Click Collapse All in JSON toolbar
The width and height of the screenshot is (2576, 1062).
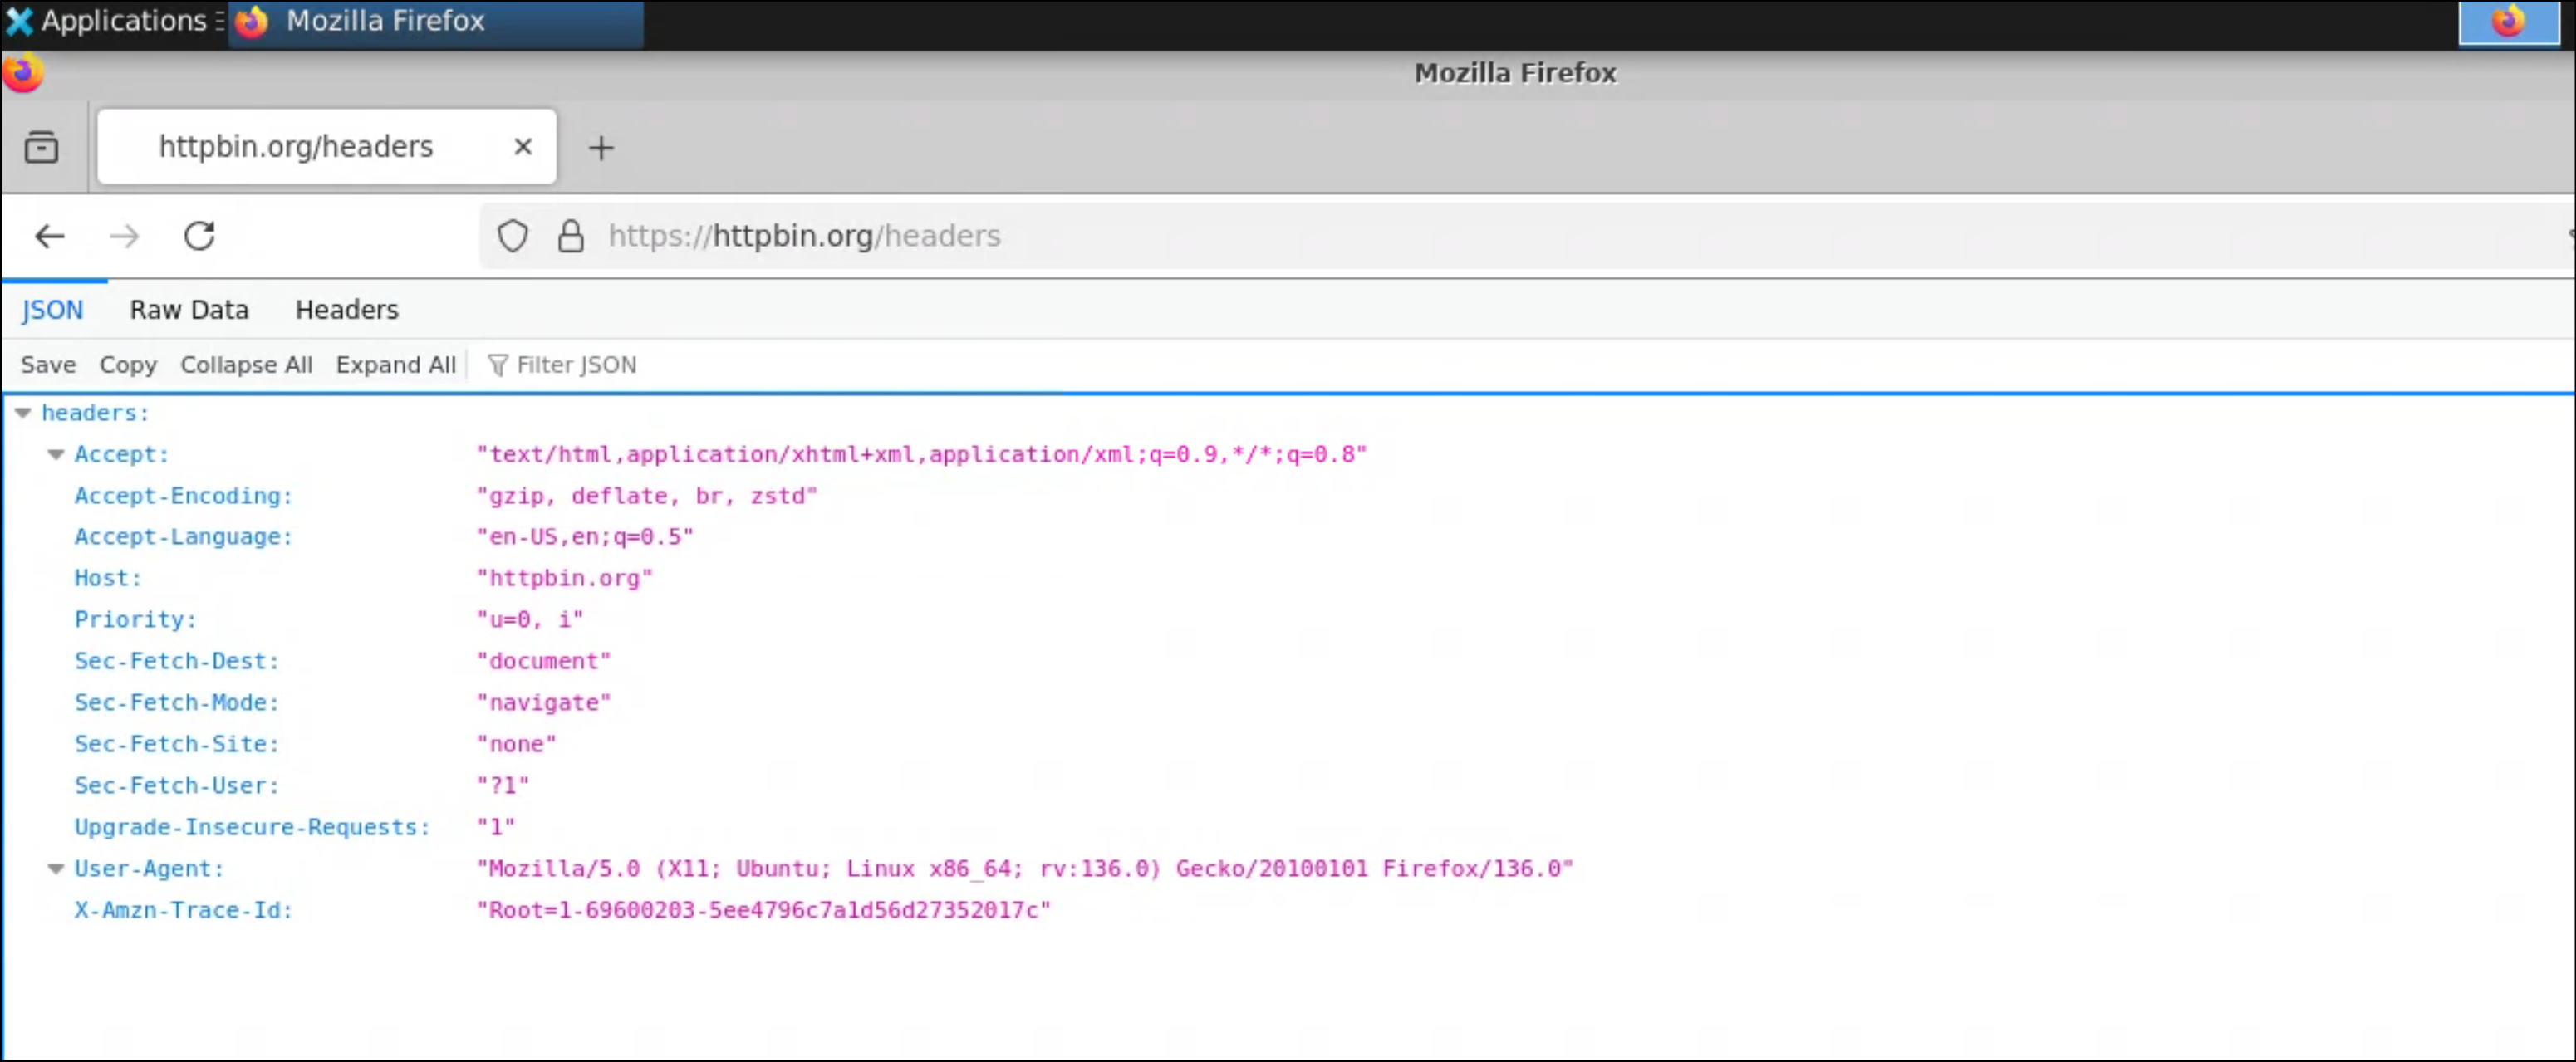tap(246, 365)
